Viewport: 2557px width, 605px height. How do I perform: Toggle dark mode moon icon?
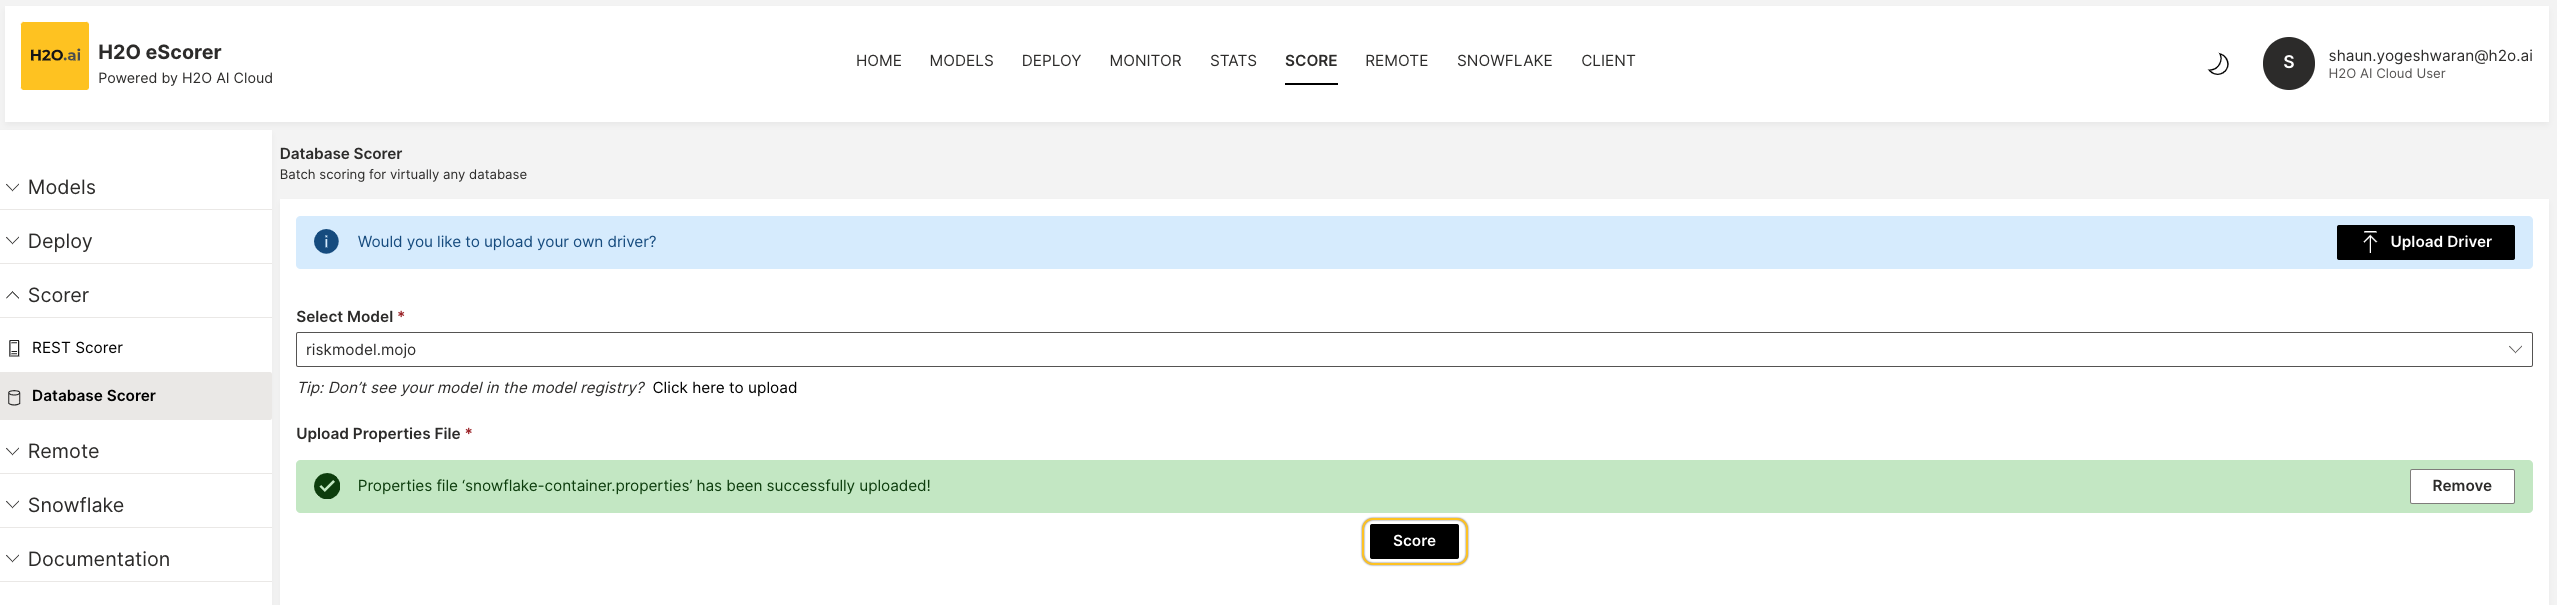tap(2218, 64)
